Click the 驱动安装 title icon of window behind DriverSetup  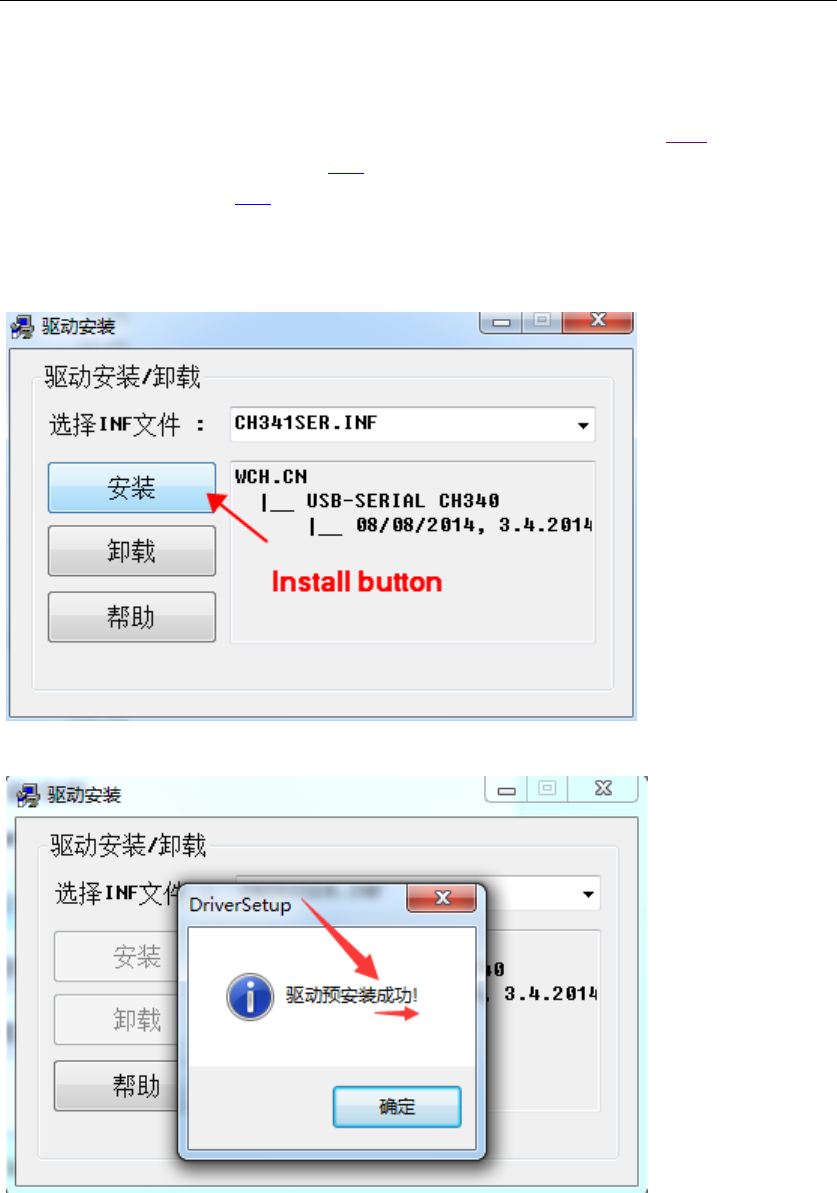(x=28, y=796)
